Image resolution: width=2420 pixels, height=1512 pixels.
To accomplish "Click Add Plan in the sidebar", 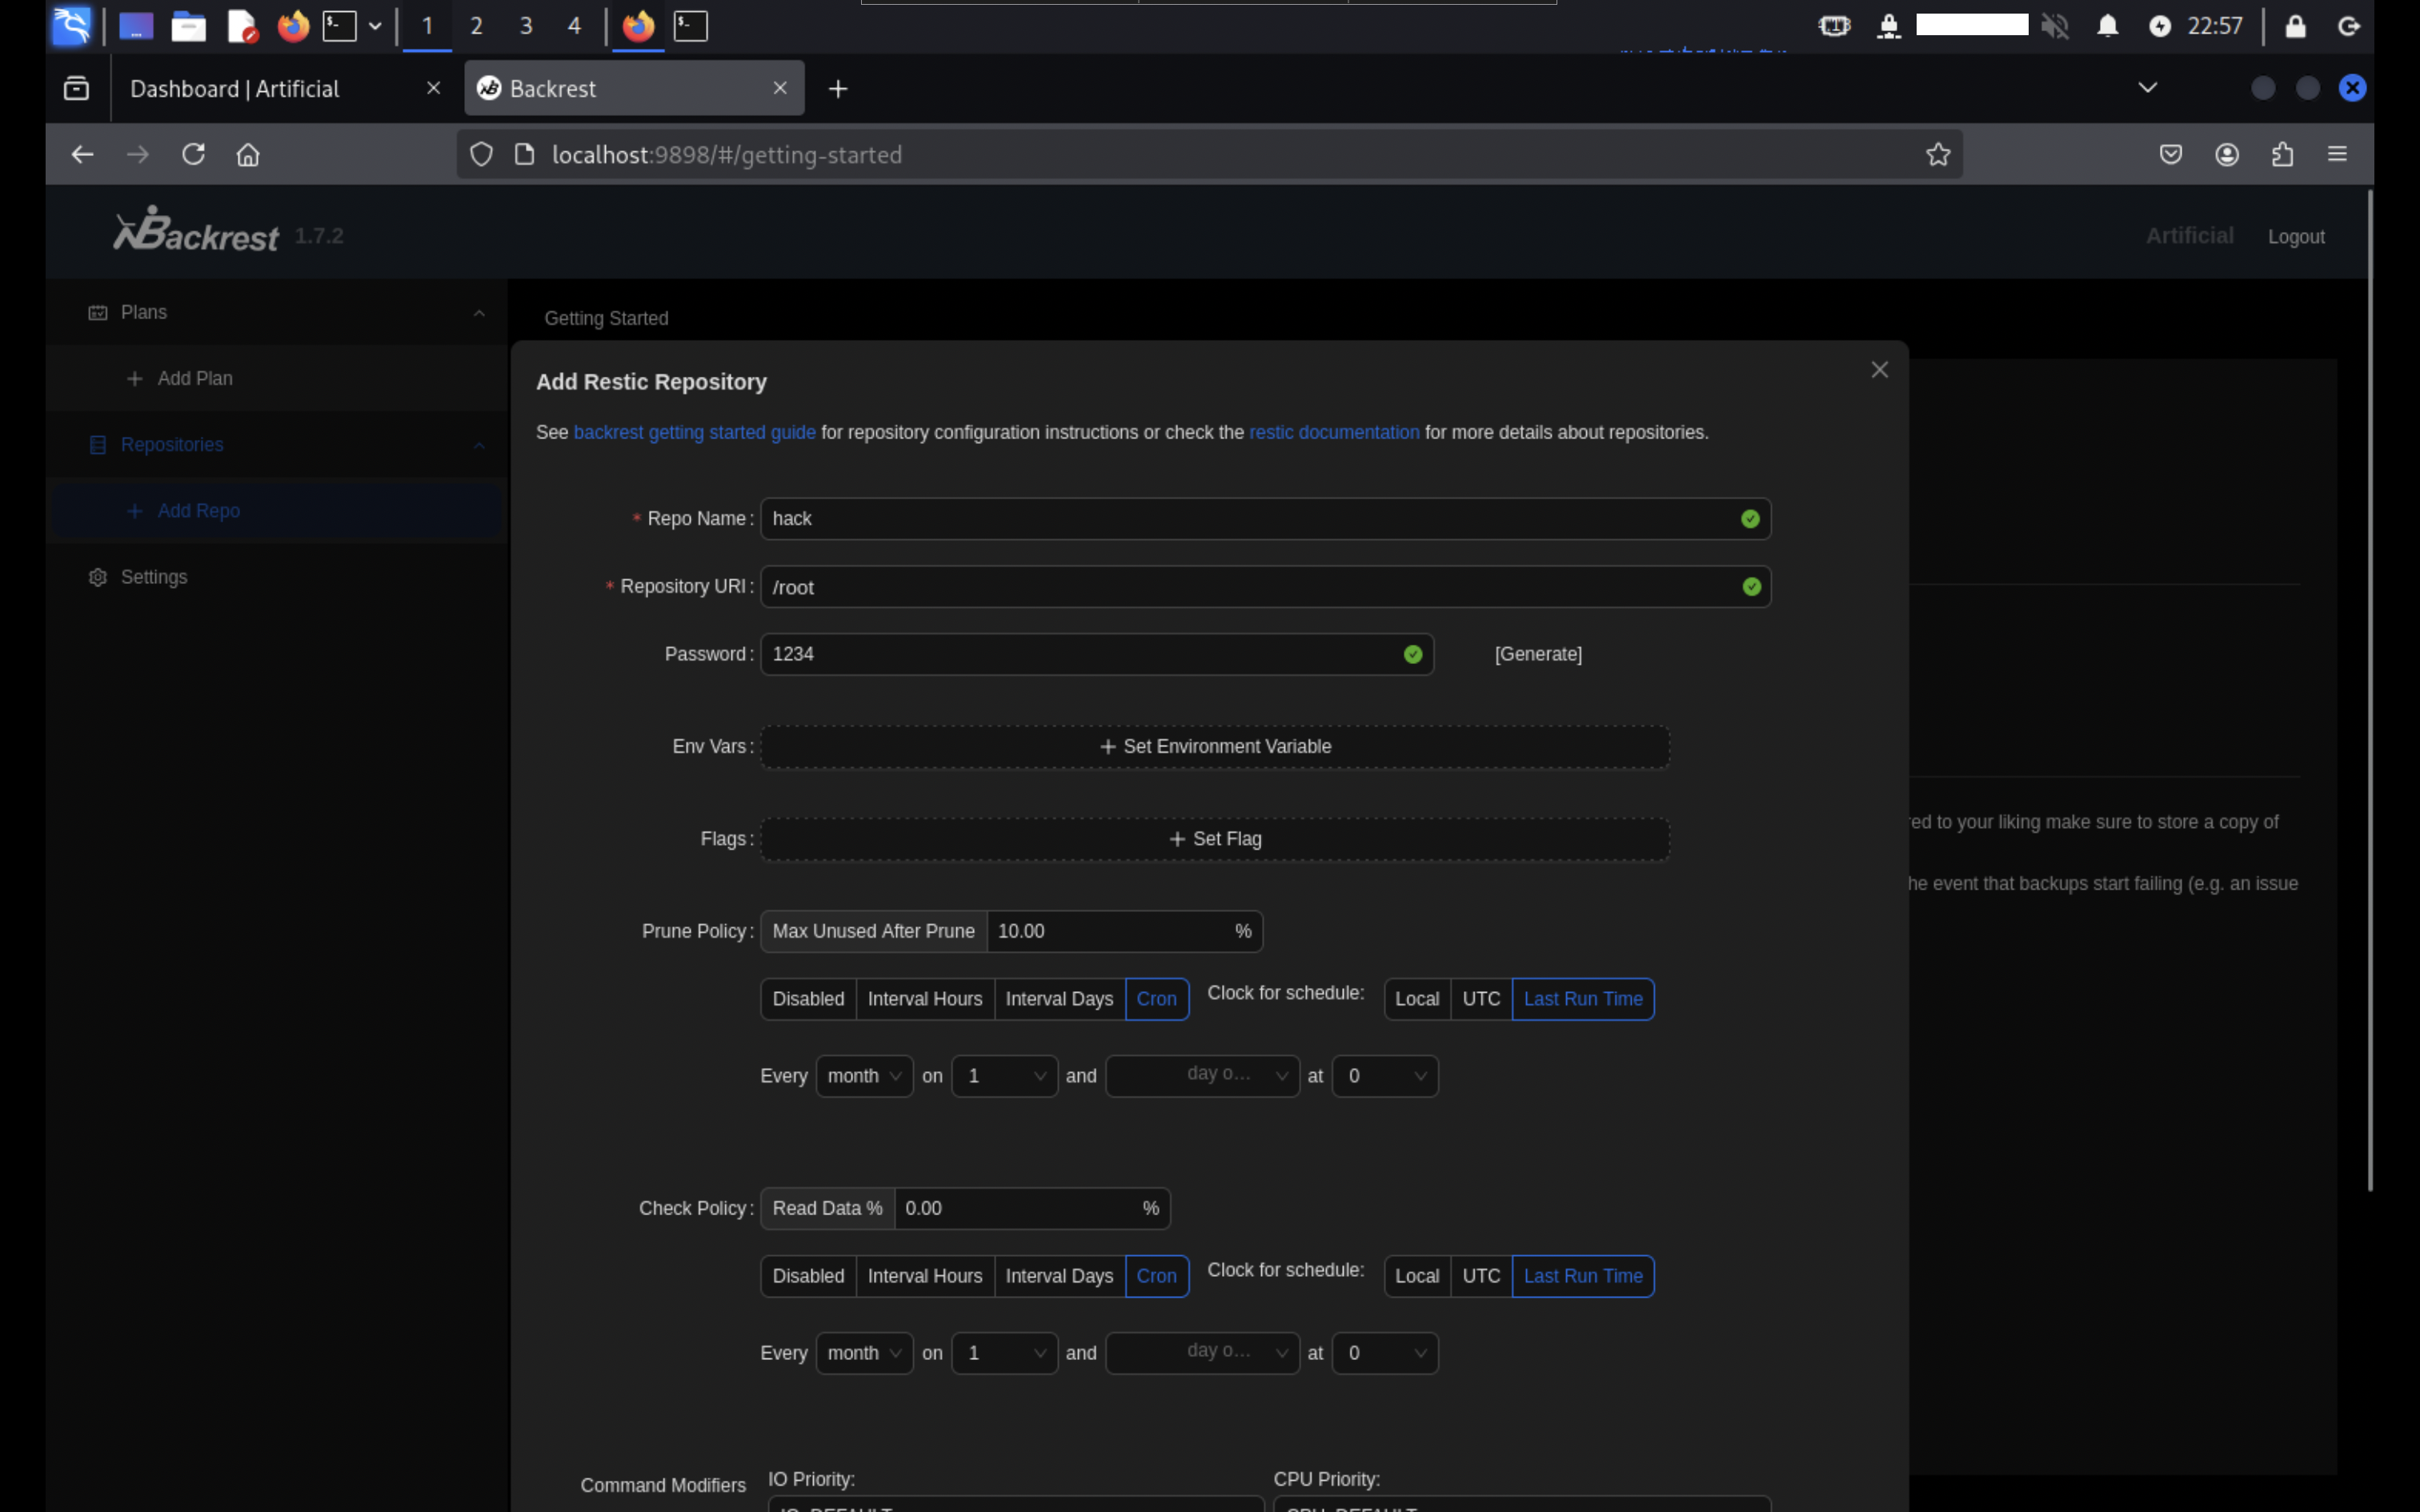I will (x=194, y=378).
